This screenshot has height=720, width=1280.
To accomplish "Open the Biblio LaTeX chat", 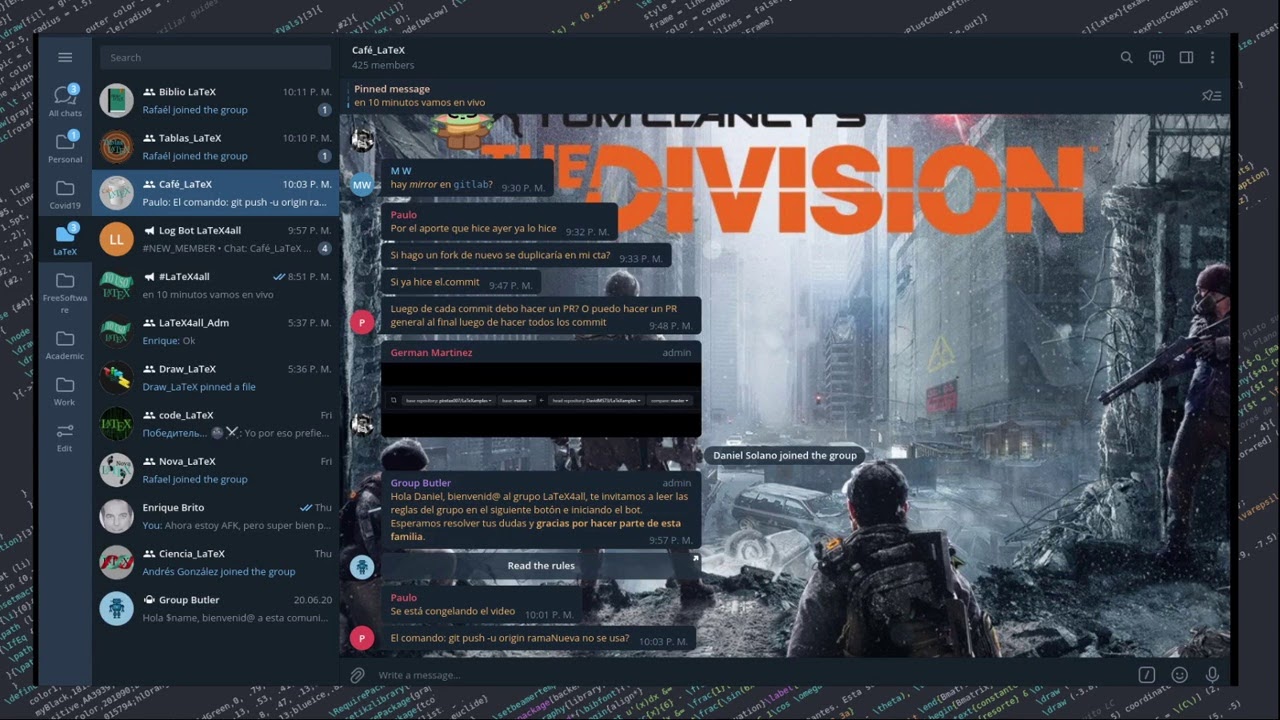I will pos(216,101).
